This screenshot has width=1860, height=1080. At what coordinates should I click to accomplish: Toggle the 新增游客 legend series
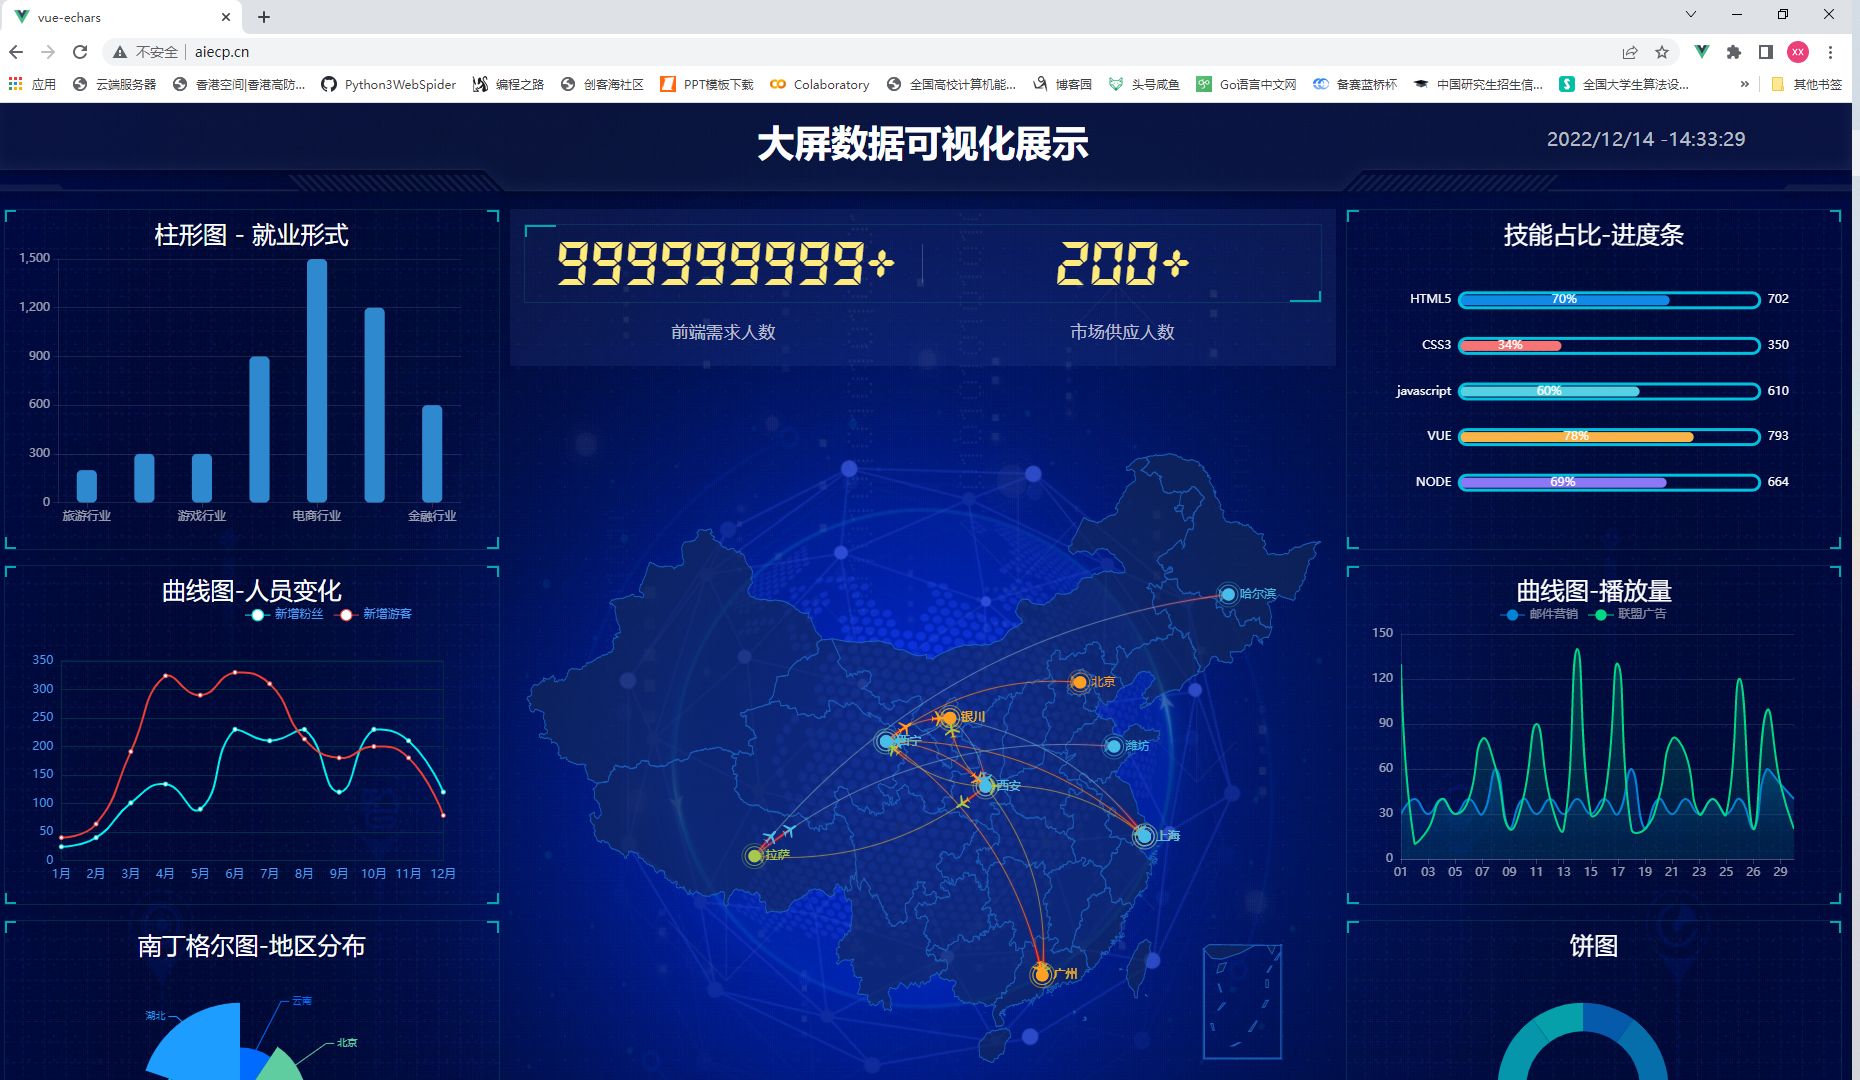pyautogui.click(x=374, y=614)
